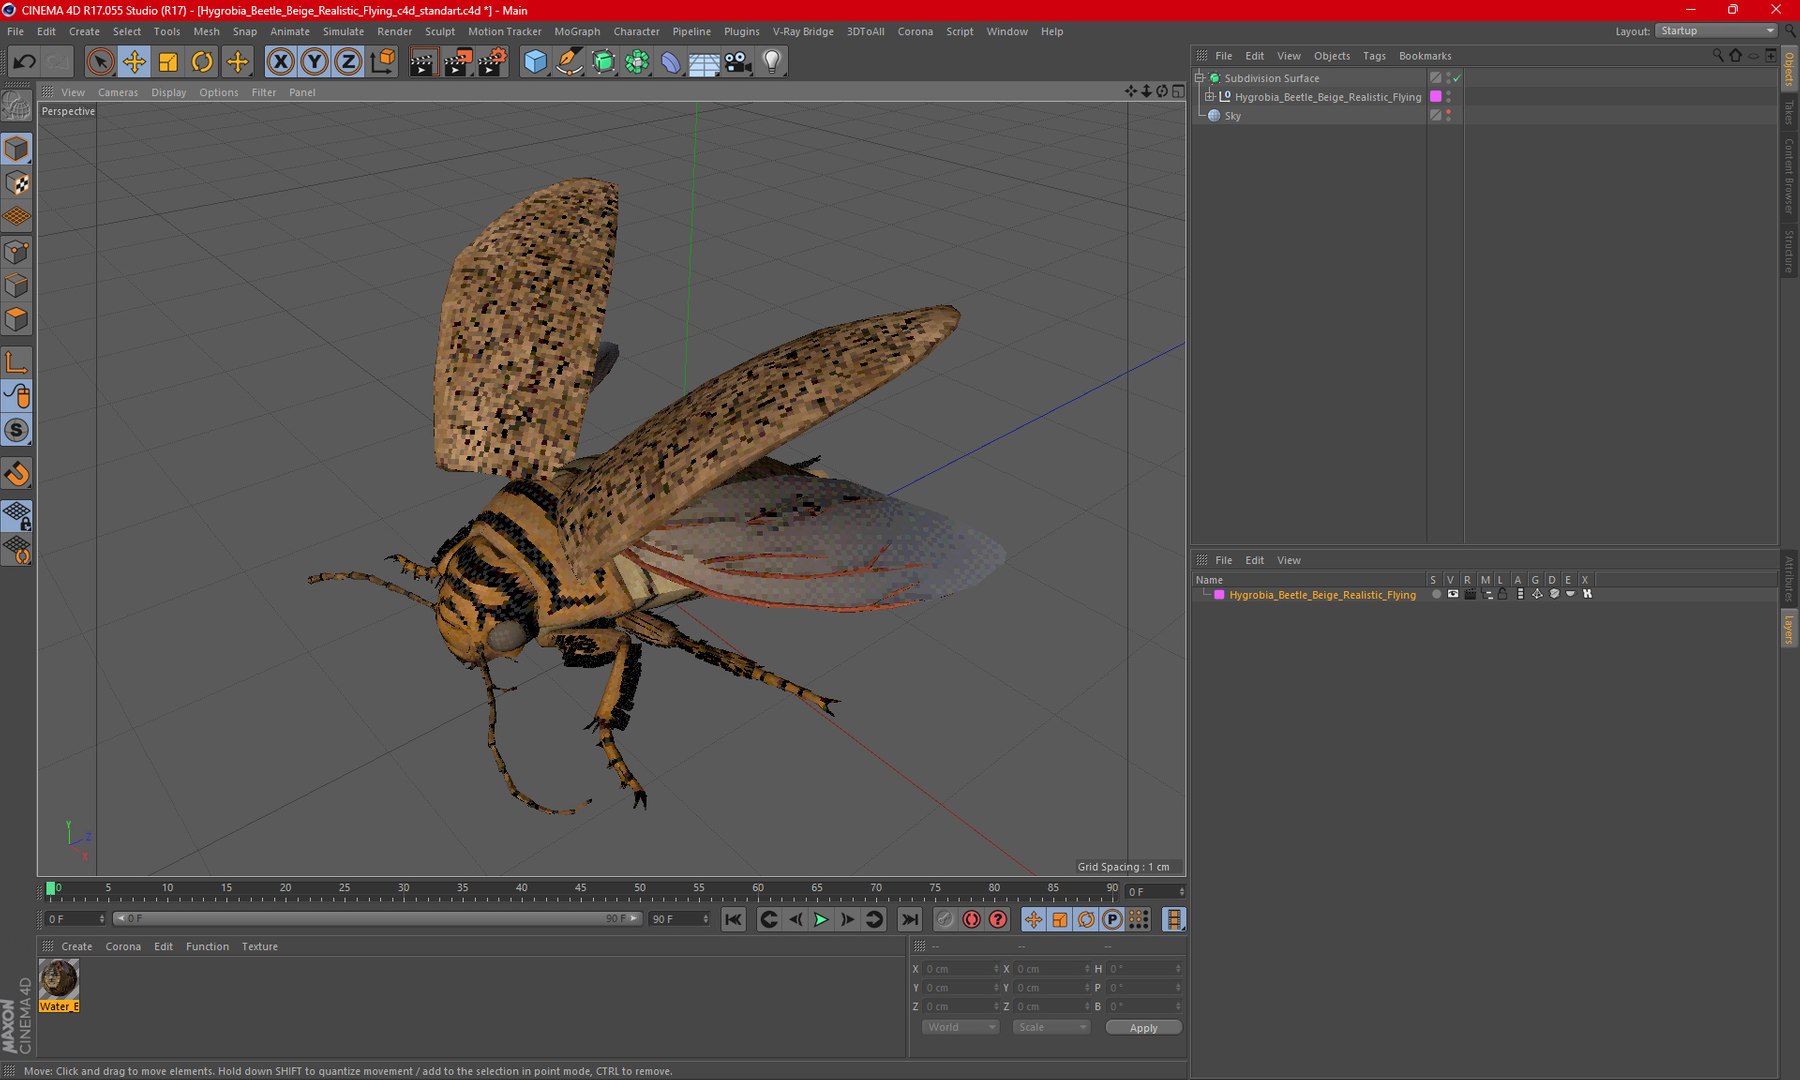Click the Enable Snap icon
The width and height of the screenshot is (1800, 1080).
[x=17, y=474]
